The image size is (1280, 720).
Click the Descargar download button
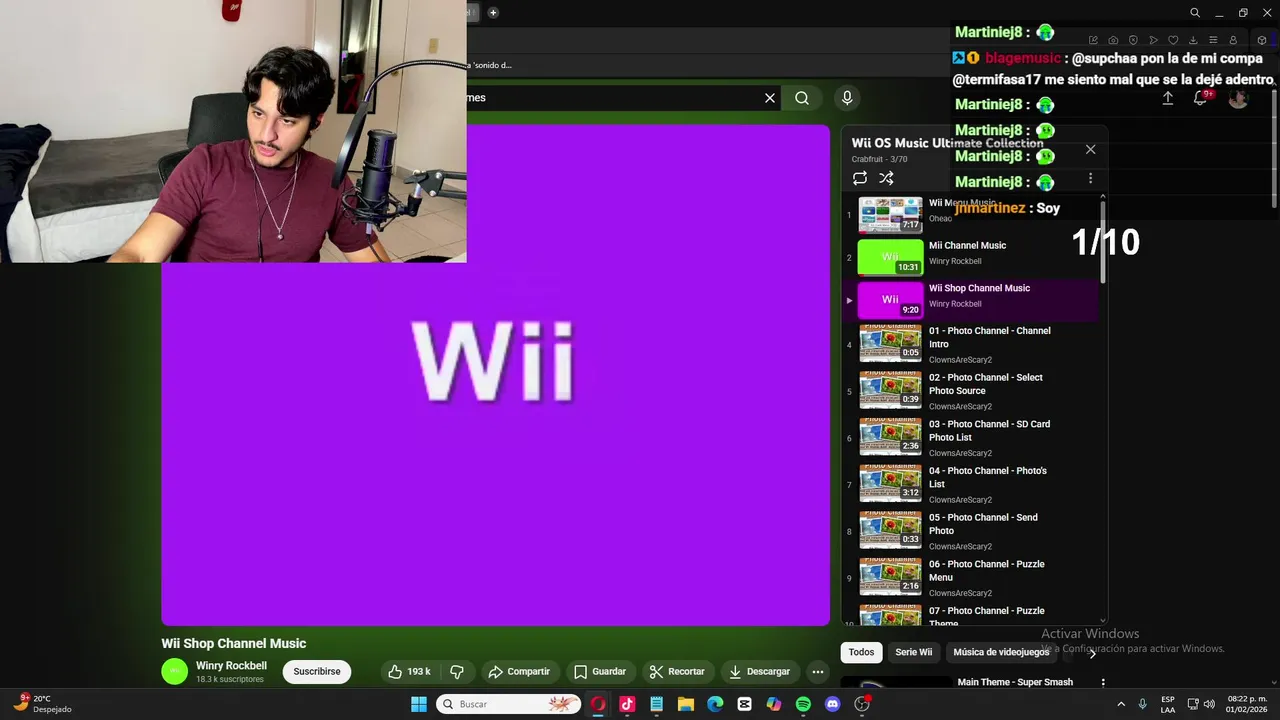pos(760,672)
